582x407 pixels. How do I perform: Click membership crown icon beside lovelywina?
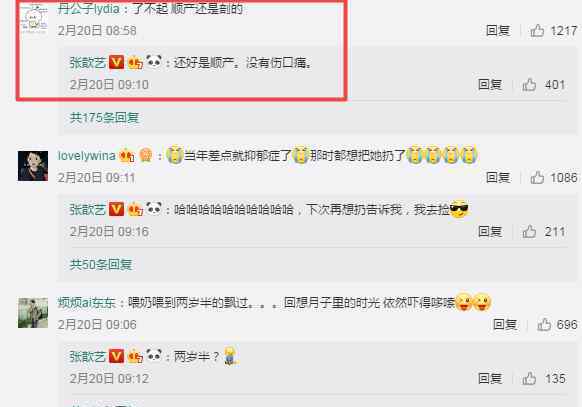click(127, 156)
